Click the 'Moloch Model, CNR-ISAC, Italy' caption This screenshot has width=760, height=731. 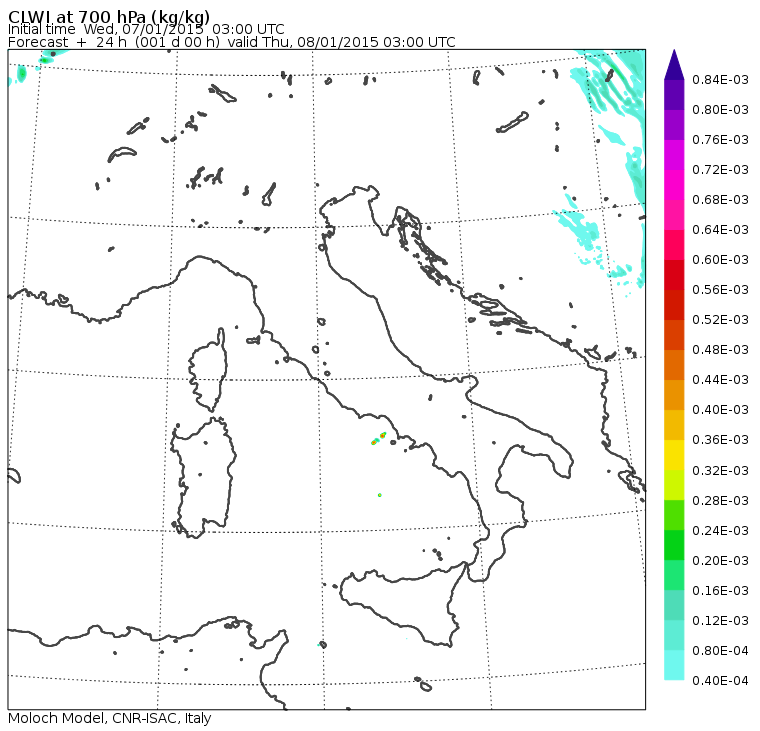pyautogui.click(x=110, y=718)
